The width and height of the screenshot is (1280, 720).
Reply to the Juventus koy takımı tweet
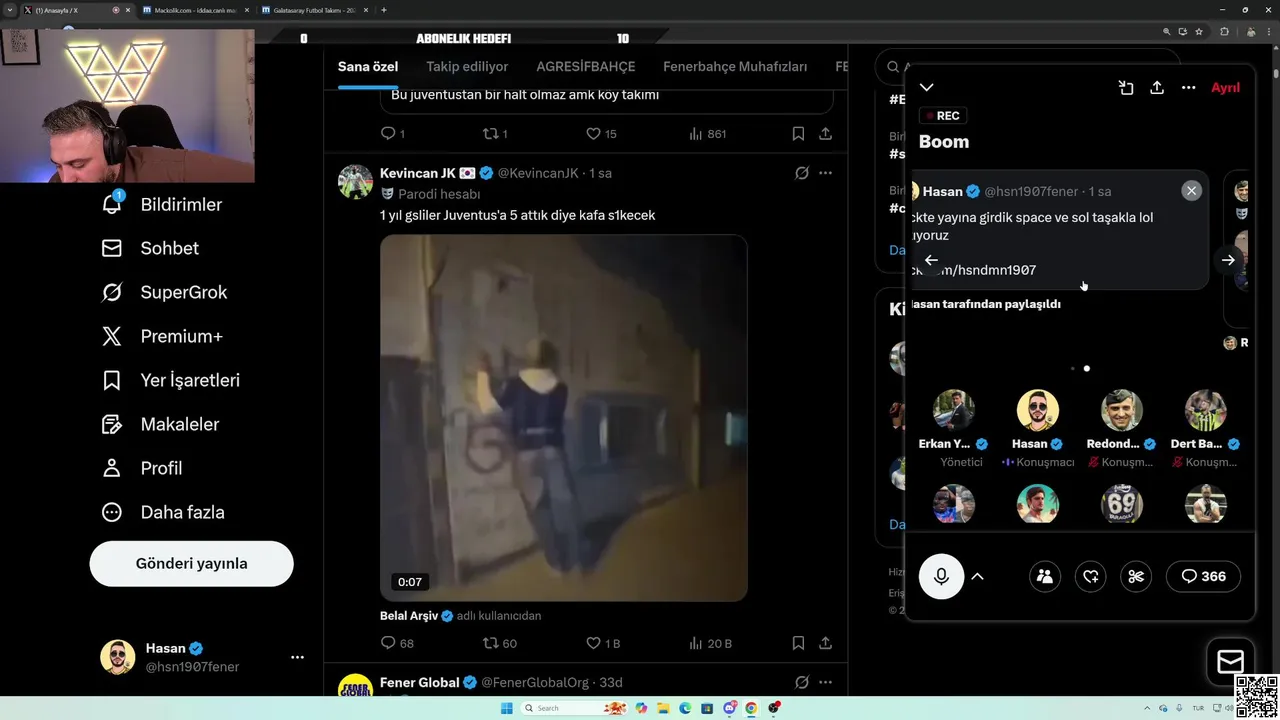tap(392, 133)
